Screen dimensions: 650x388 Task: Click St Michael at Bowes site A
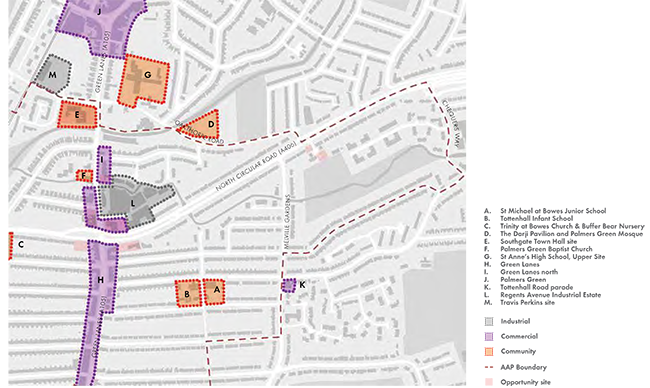[214, 292]
